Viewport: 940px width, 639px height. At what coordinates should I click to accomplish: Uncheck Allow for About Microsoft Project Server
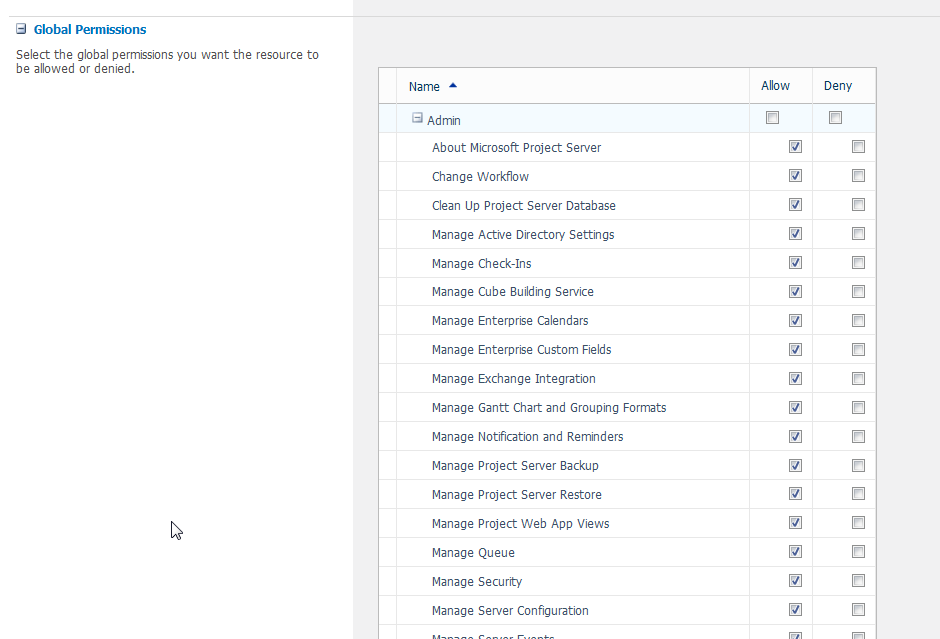tap(795, 147)
